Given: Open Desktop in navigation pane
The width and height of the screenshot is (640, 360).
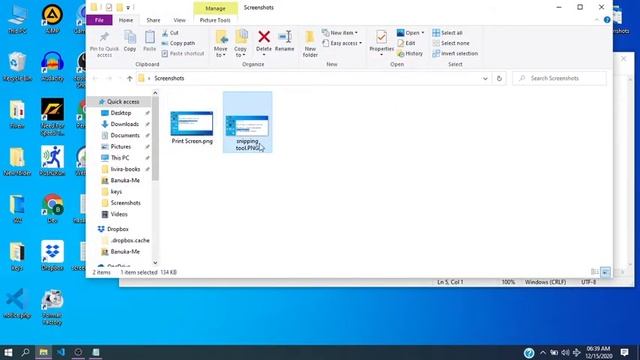Looking at the screenshot, I should tap(121, 113).
